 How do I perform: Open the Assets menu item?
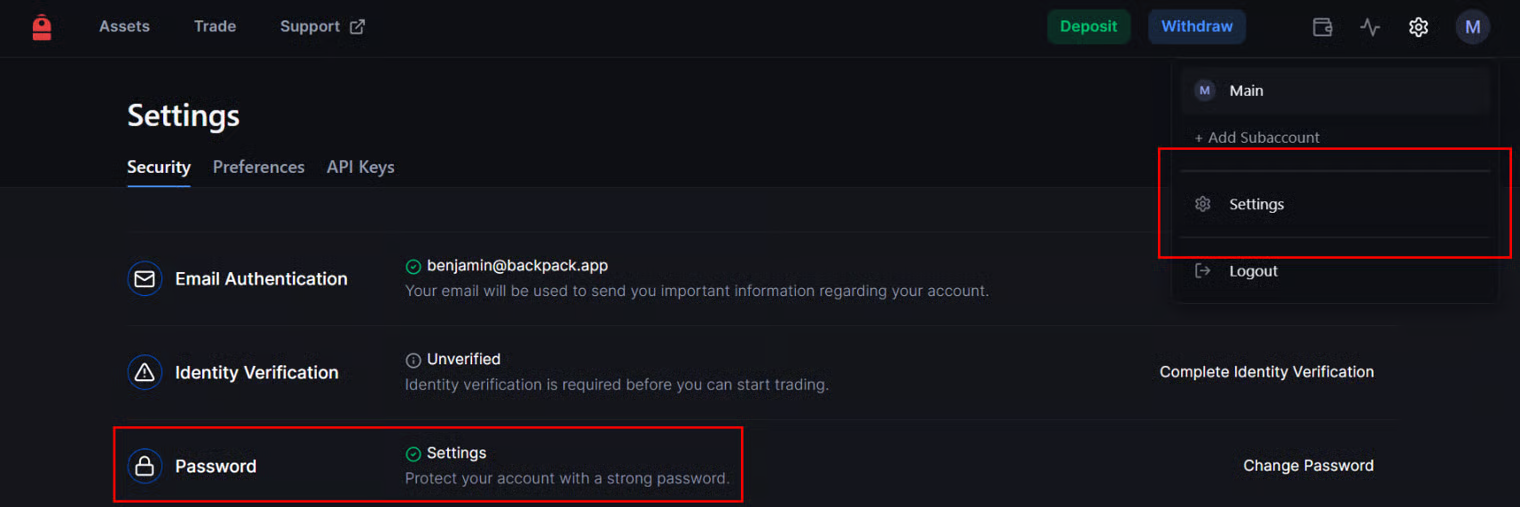point(124,27)
